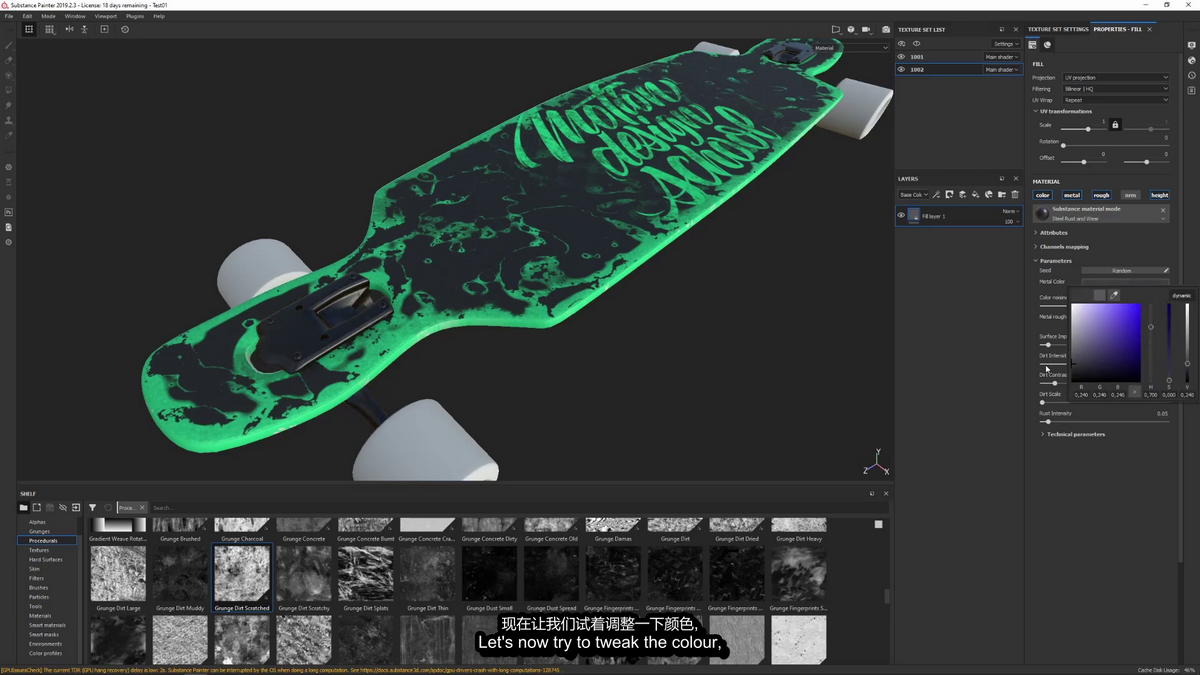The height and width of the screenshot is (675, 1200).
Task: Edit the Seed Random value with pencil icon
Action: coord(1166,270)
